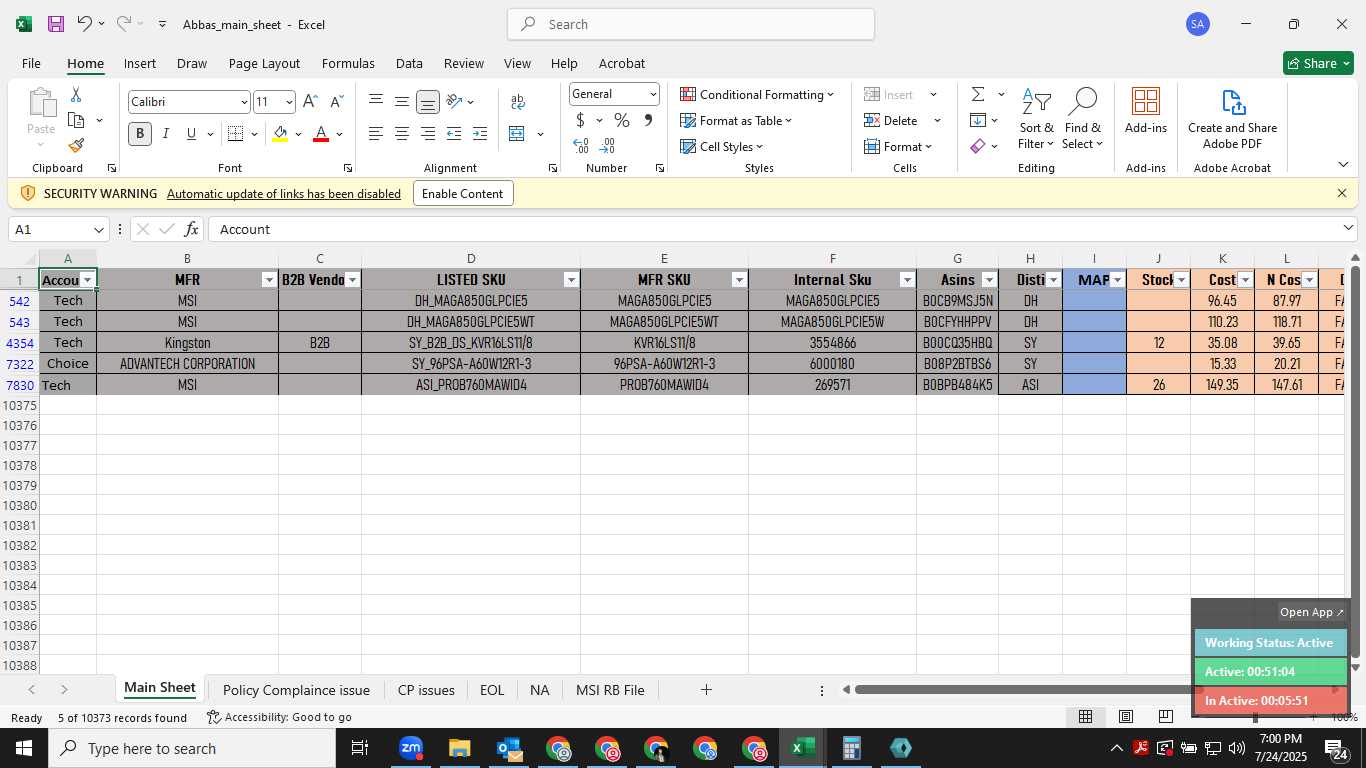Click the Fill Color yellow bucket
Image resolution: width=1366 pixels, height=768 pixels.
[x=280, y=134]
